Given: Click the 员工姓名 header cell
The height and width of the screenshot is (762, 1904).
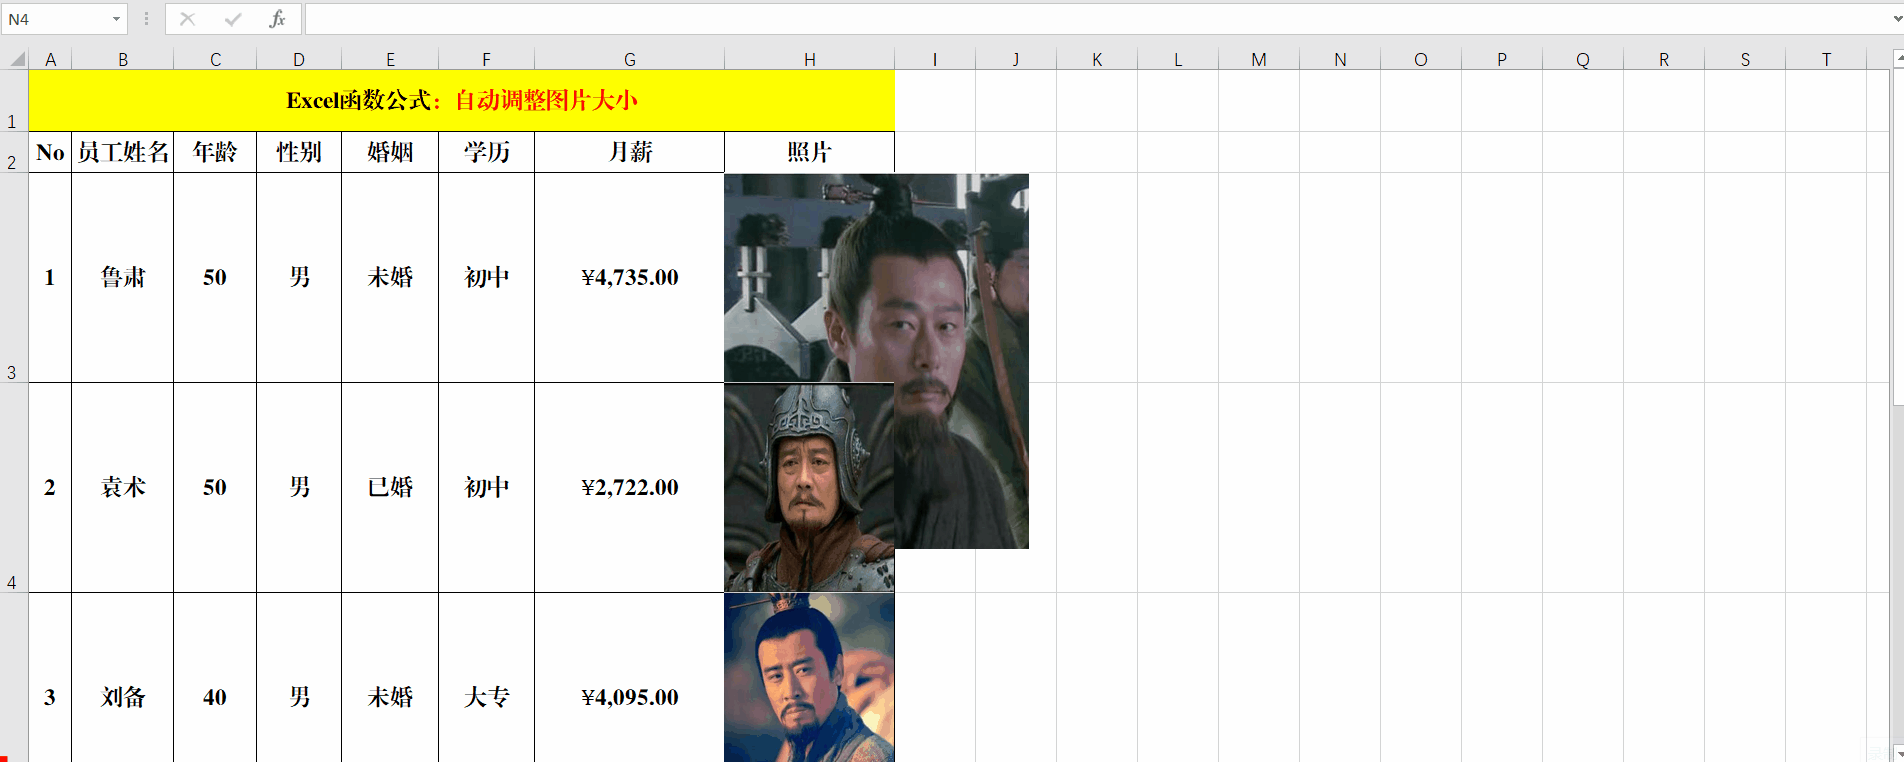Looking at the screenshot, I should (x=123, y=152).
